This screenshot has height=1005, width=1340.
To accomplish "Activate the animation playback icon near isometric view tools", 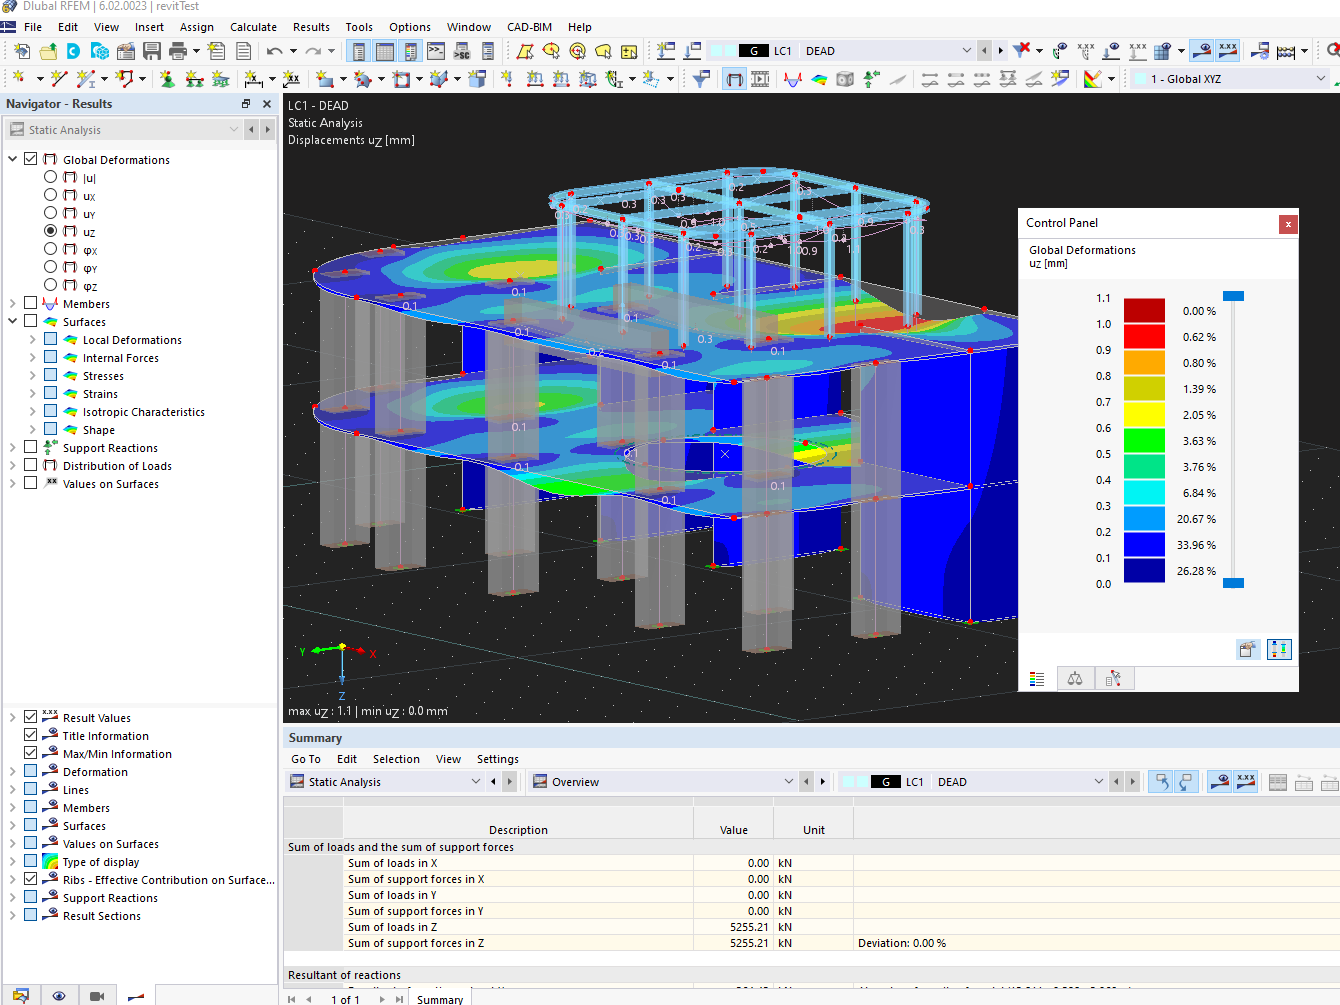I will click(761, 78).
